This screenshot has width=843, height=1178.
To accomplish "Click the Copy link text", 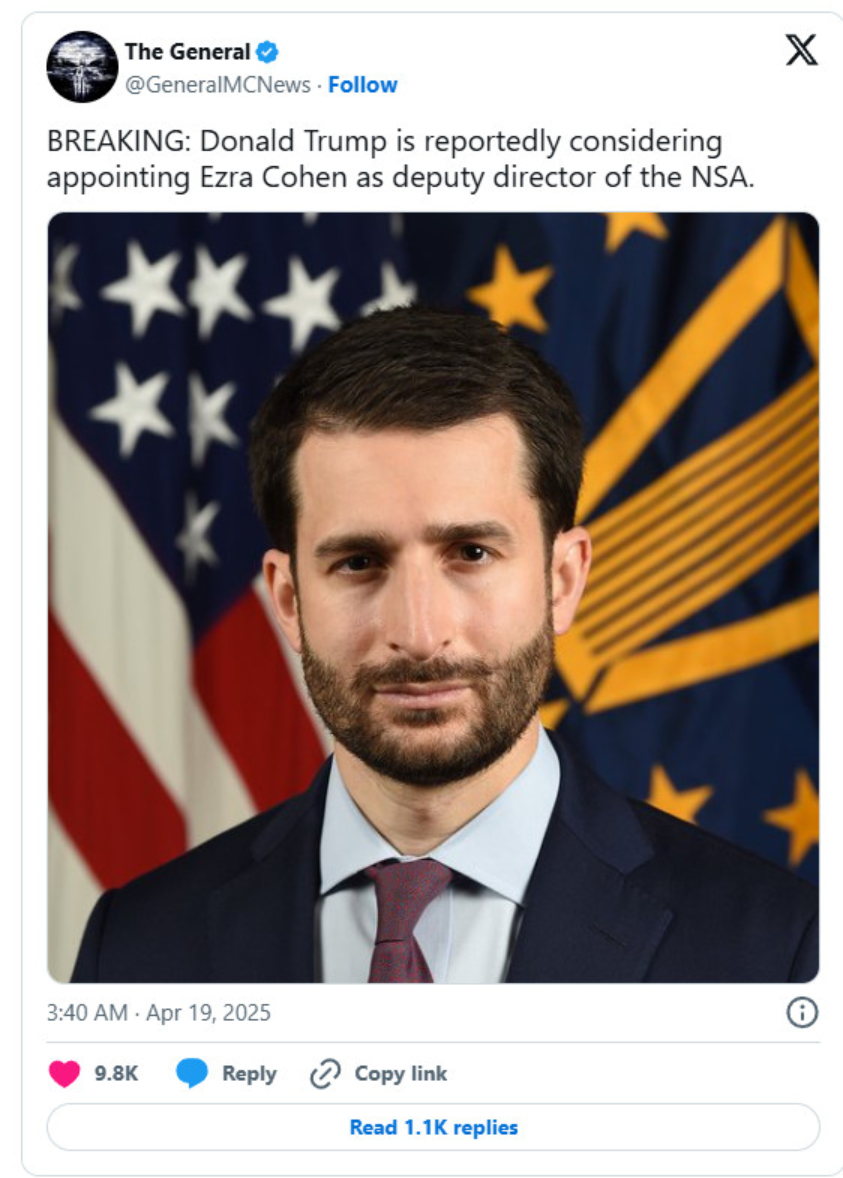I will pyautogui.click(x=400, y=1074).
